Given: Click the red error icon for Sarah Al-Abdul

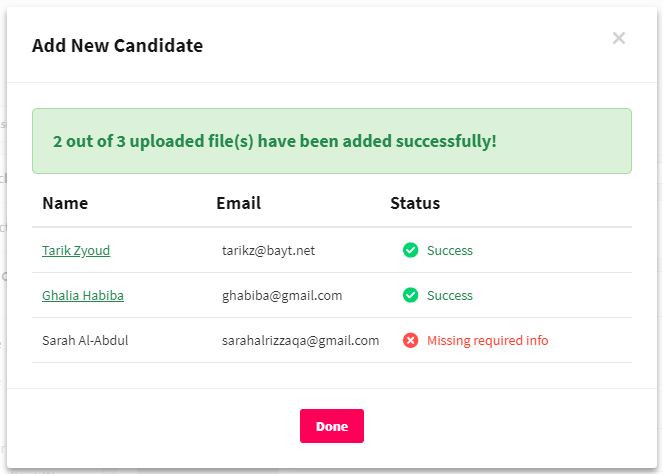Looking at the screenshot, I should click(410, 340).
